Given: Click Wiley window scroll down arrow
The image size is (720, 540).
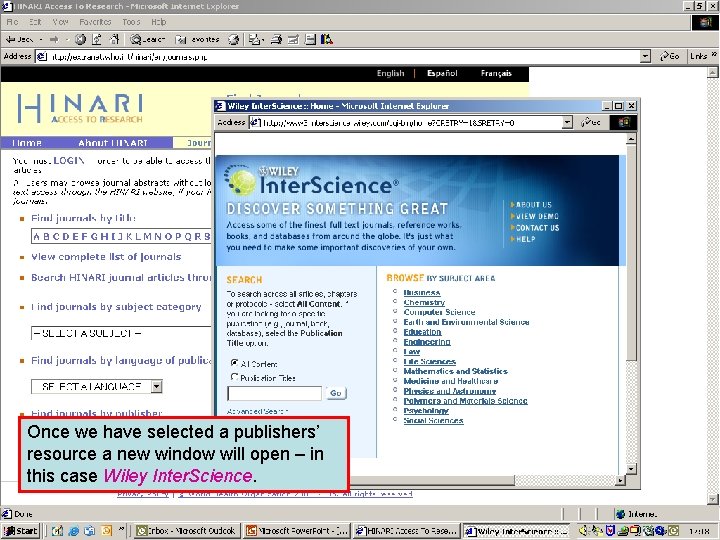Looking at the screenshot, I should click(x=631, y=469).
